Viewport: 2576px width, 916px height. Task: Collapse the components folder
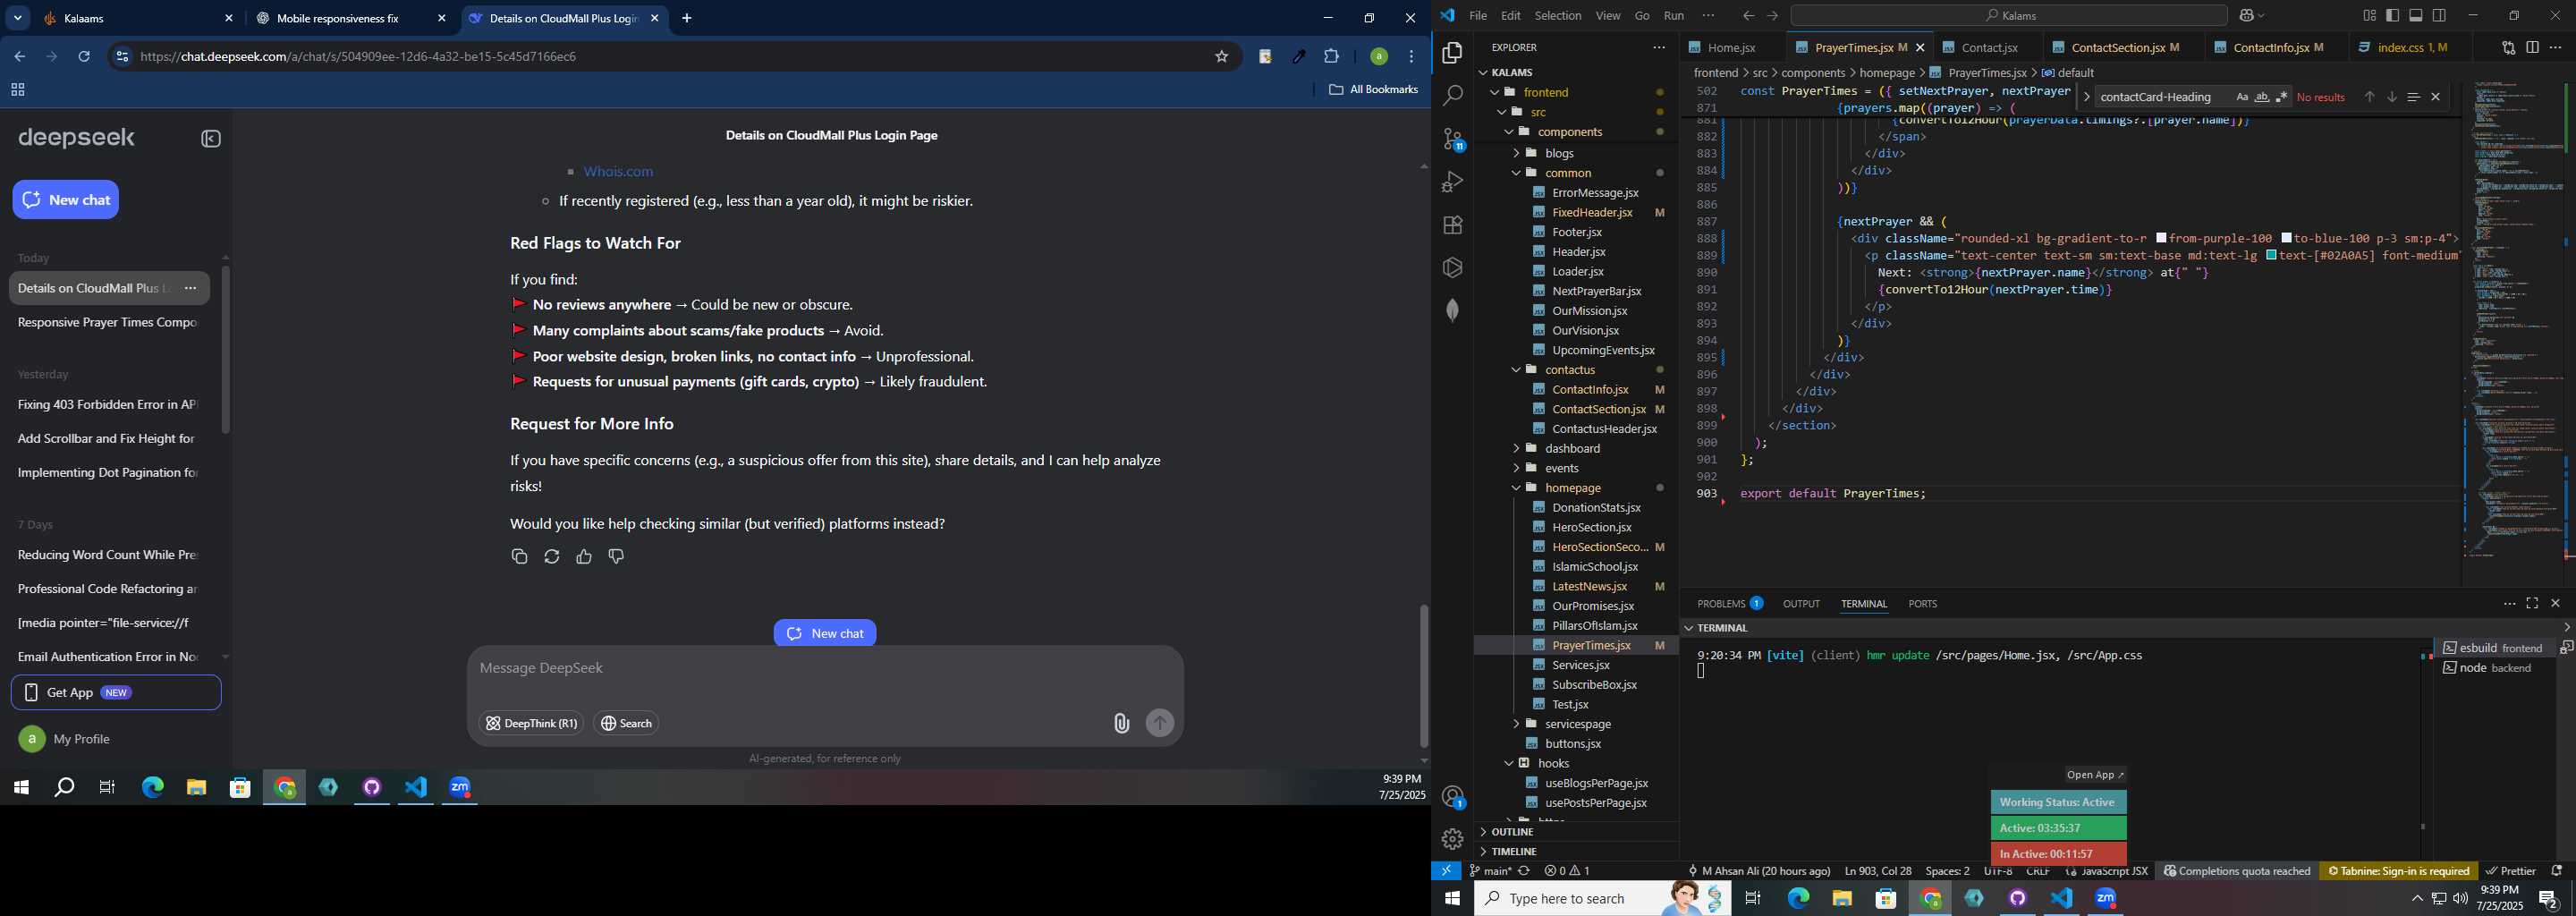coord(1508,132)
